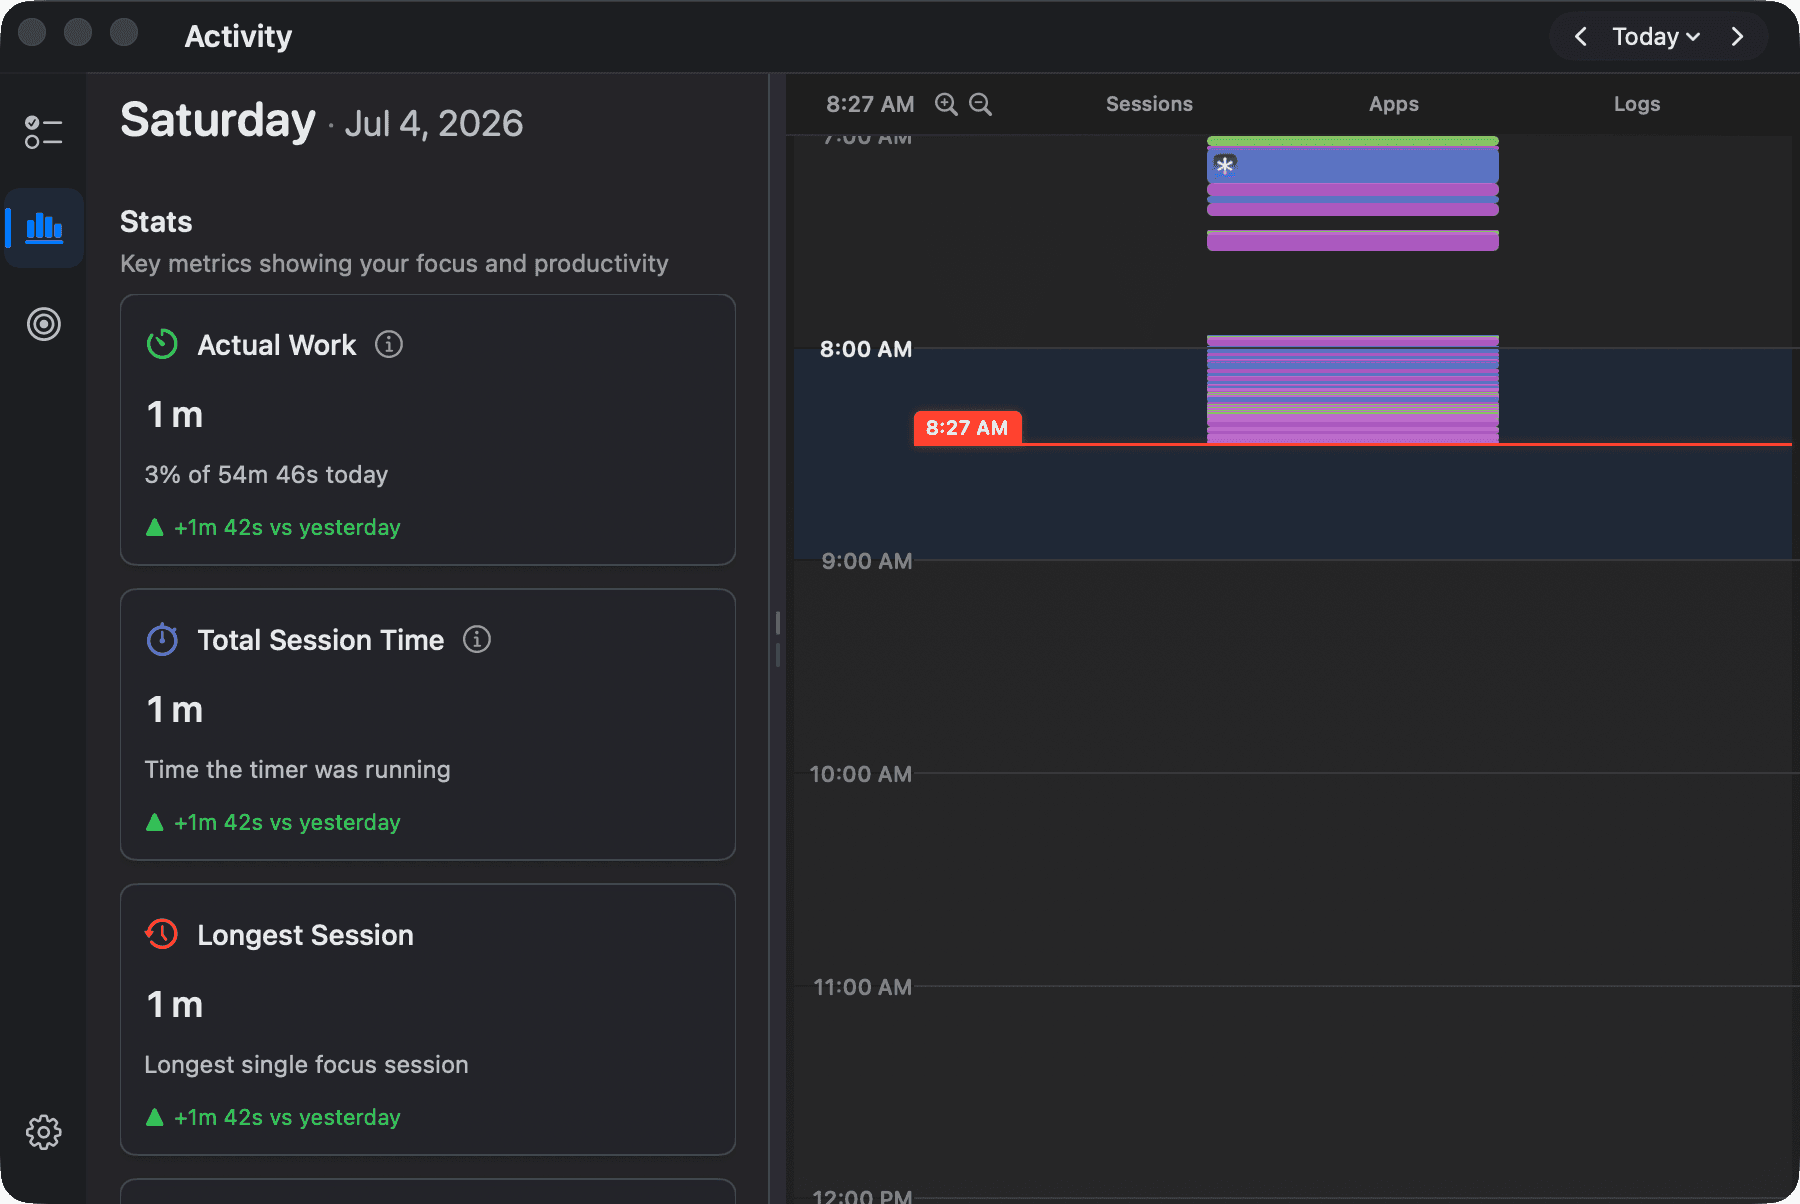The height and width of the screenshot is (1204, 1800).
Task: Switch to the Sessions column tab
Action: coord(1149,104)
